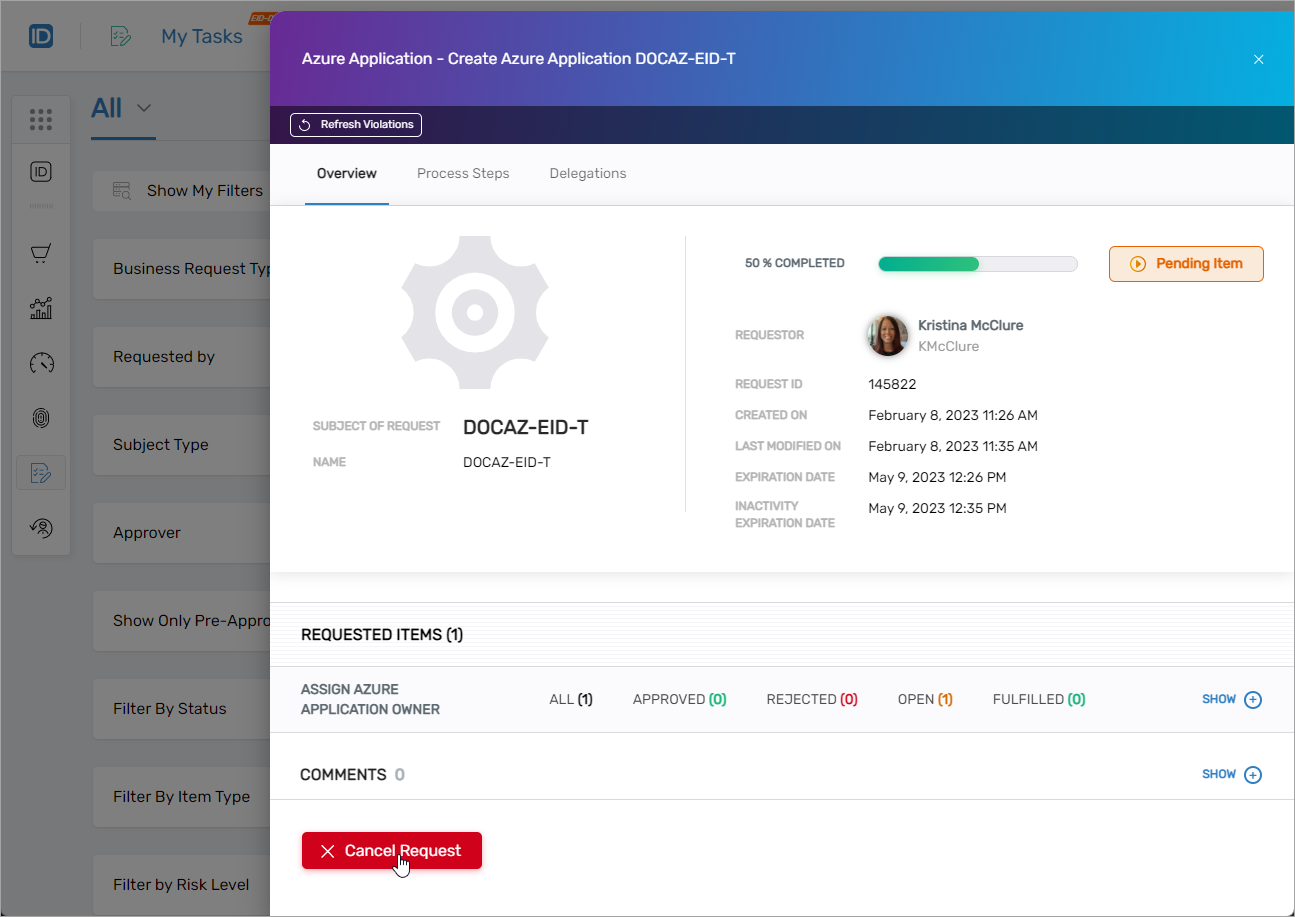The height and width of the screenshot is (917, 1295).
Task: Open the user recertification sidebar icon
Action: coord(41,528)
